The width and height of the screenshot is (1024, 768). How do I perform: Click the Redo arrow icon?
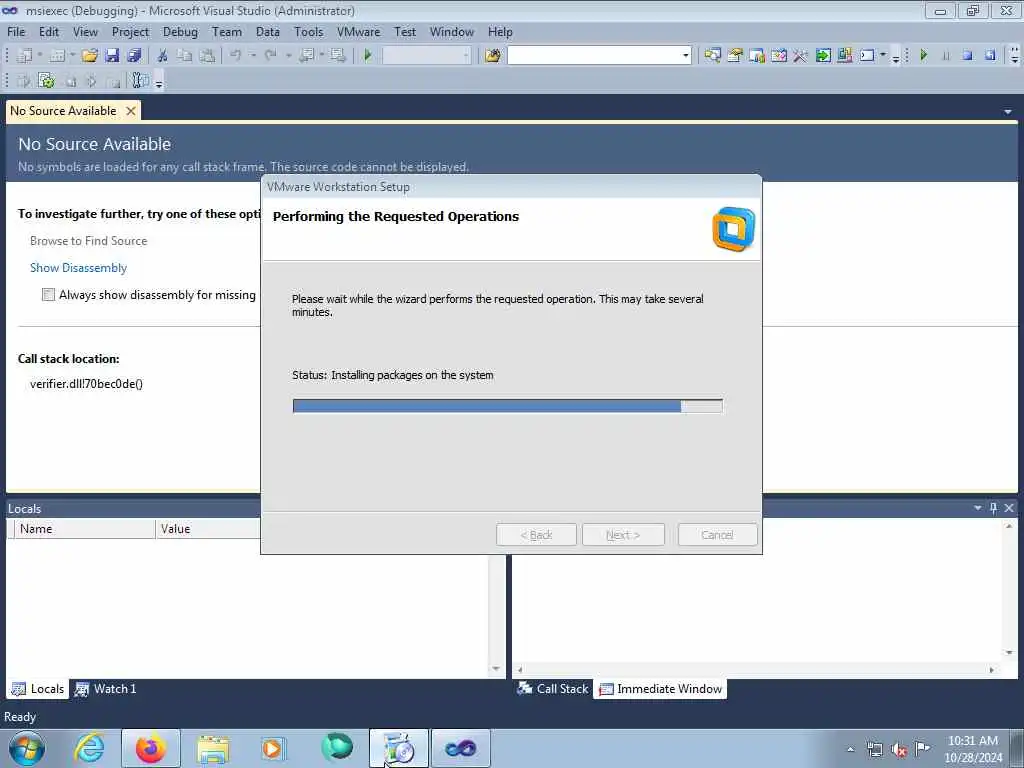pos(270,56)
